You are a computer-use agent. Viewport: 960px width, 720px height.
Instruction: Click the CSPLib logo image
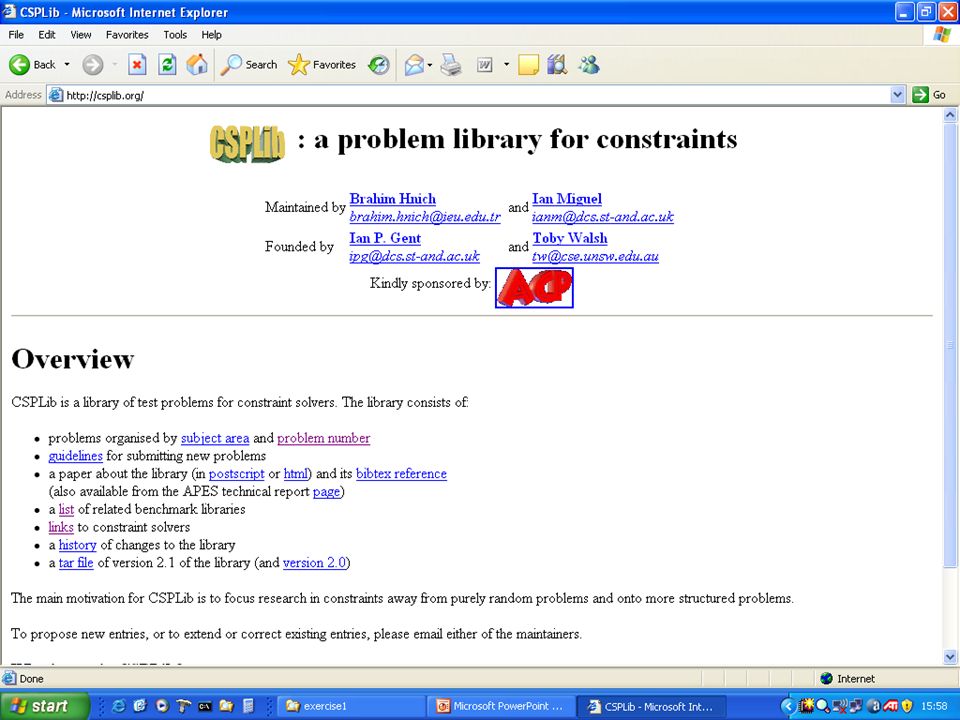pos(247,143)
